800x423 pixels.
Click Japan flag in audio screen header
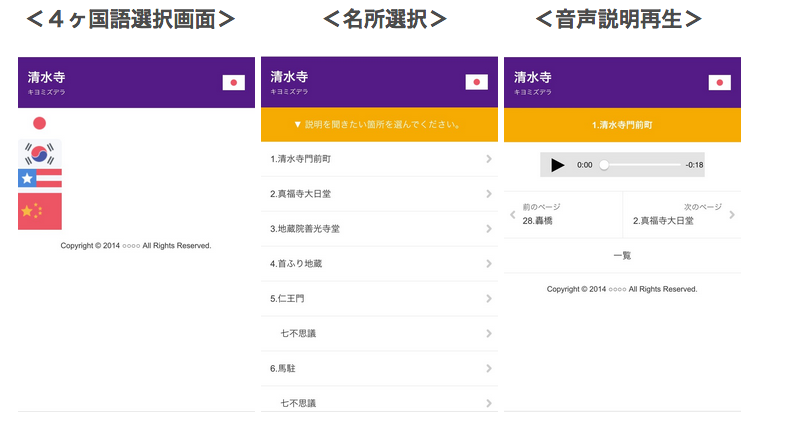pos(719,82)
